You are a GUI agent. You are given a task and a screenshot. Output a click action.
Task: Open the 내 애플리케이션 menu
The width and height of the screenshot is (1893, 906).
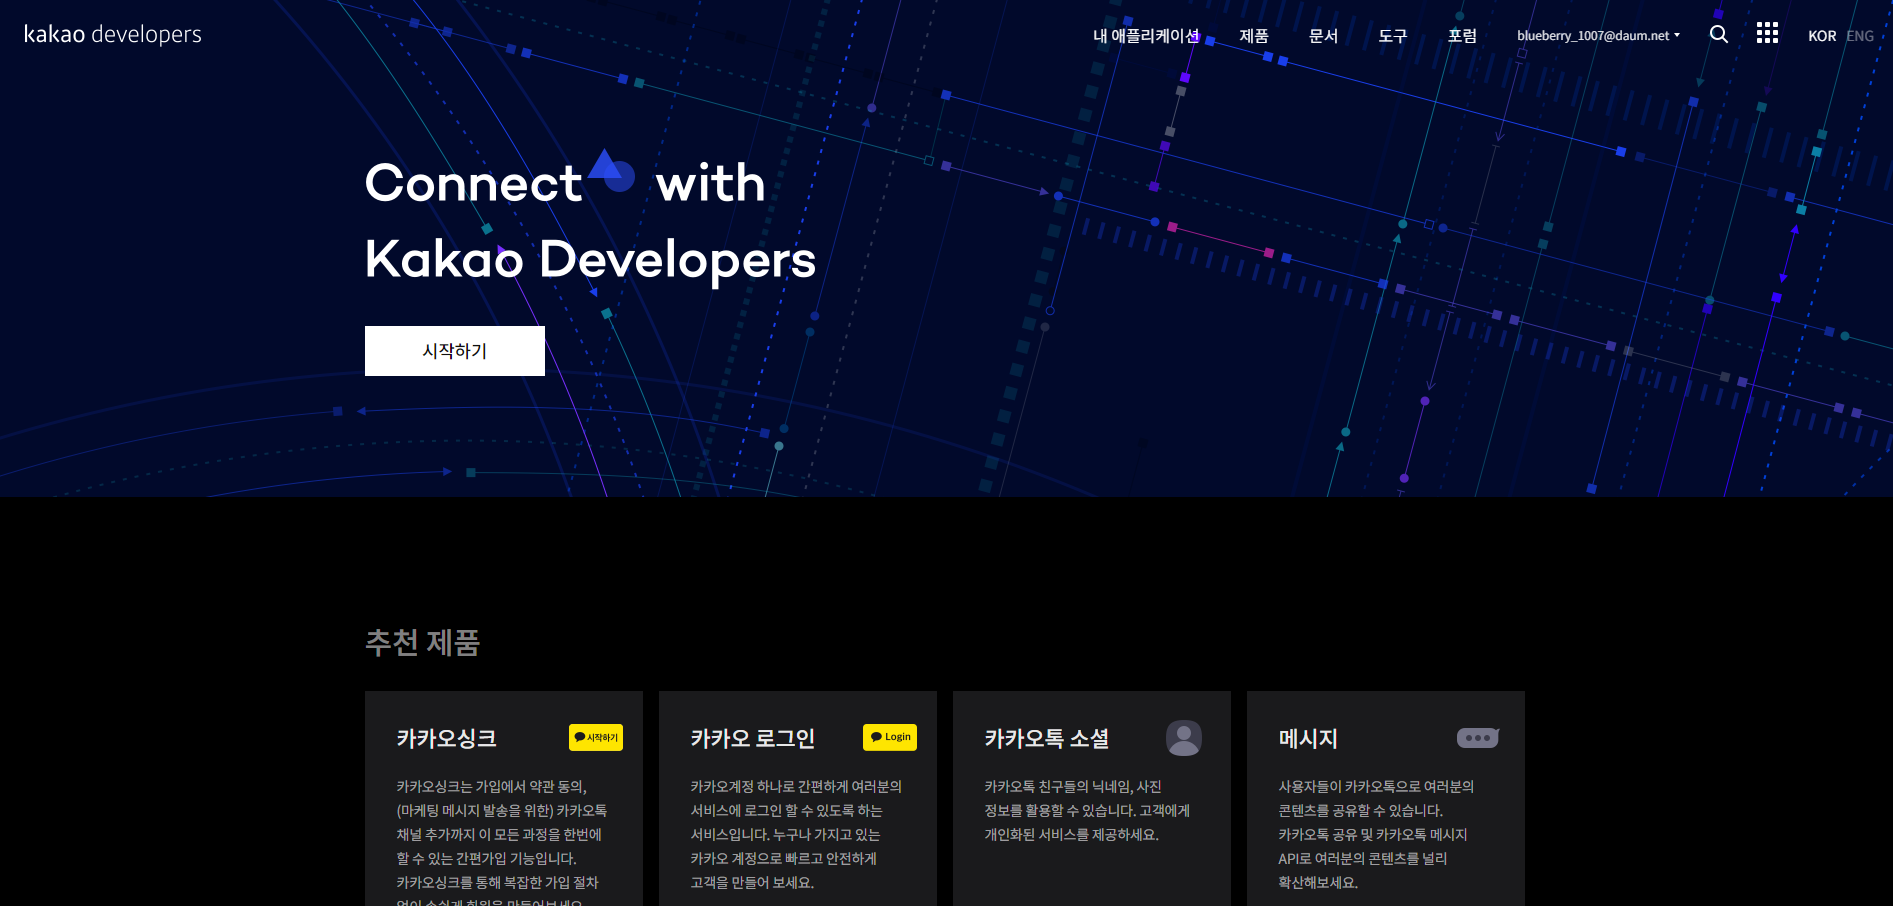click(x=1146, y=35)
